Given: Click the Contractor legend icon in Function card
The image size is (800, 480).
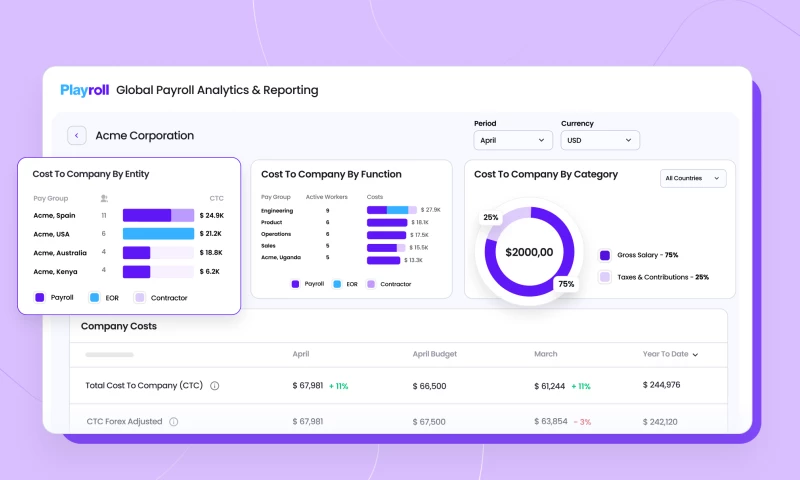Looking at the screenshot, I should tap(371, 284).
